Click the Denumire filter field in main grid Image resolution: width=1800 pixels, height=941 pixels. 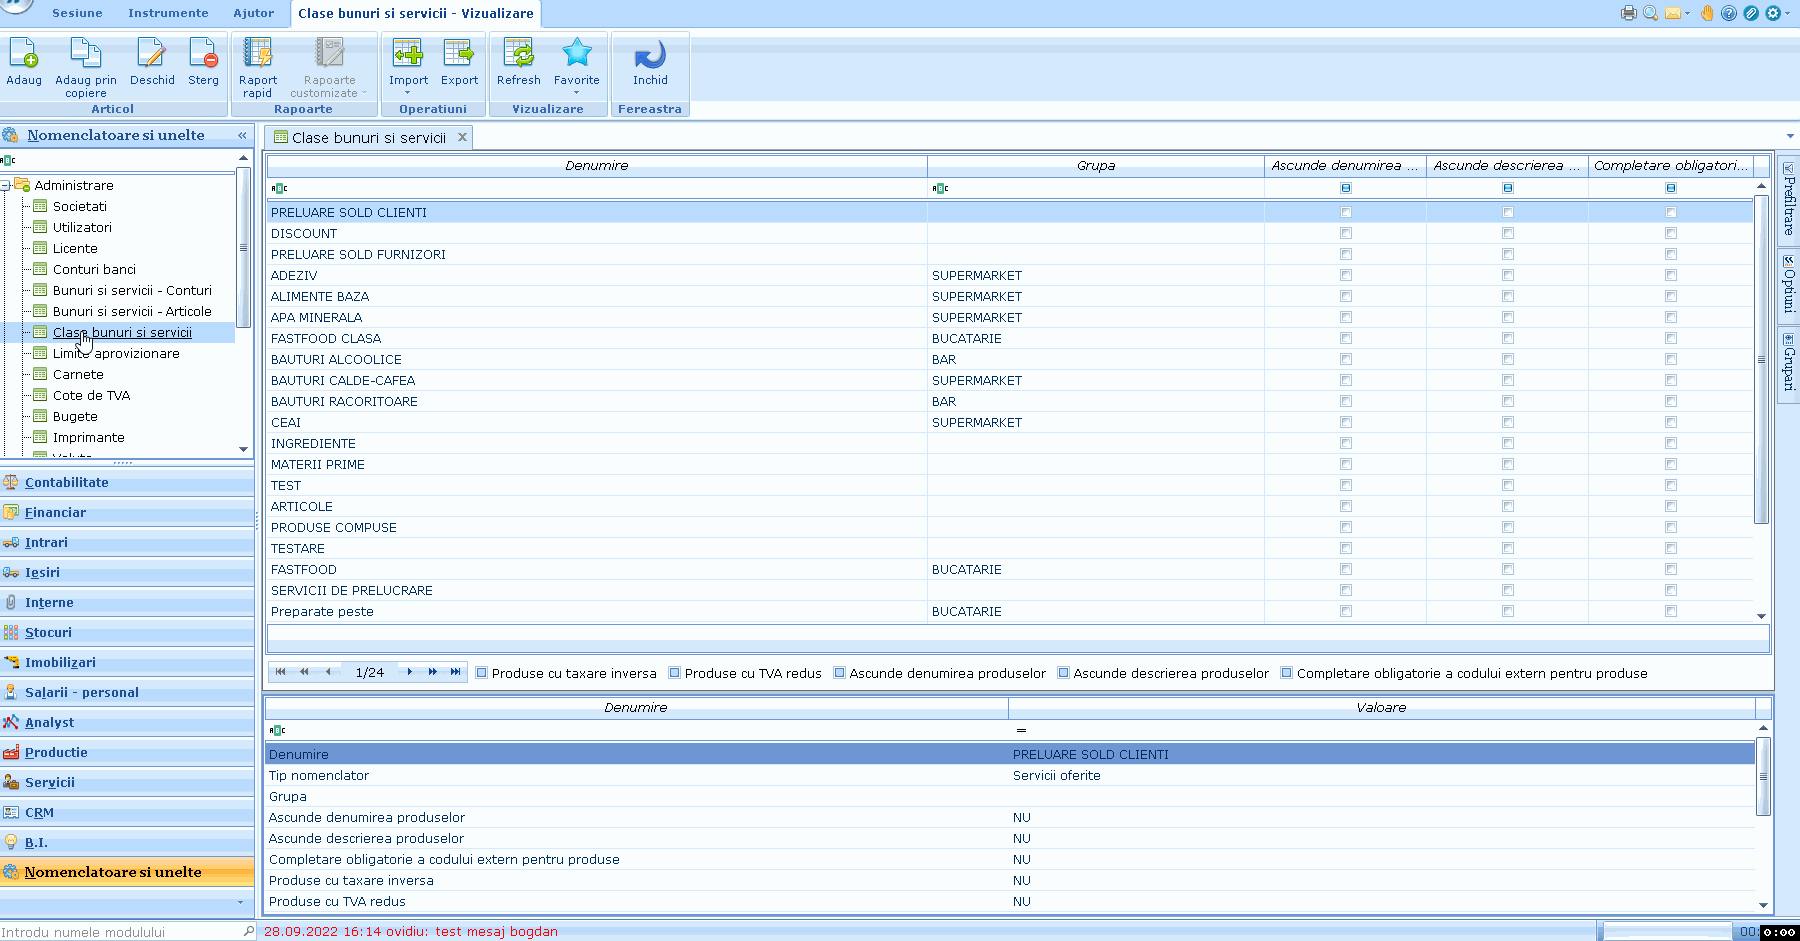(x=597, y=188)
